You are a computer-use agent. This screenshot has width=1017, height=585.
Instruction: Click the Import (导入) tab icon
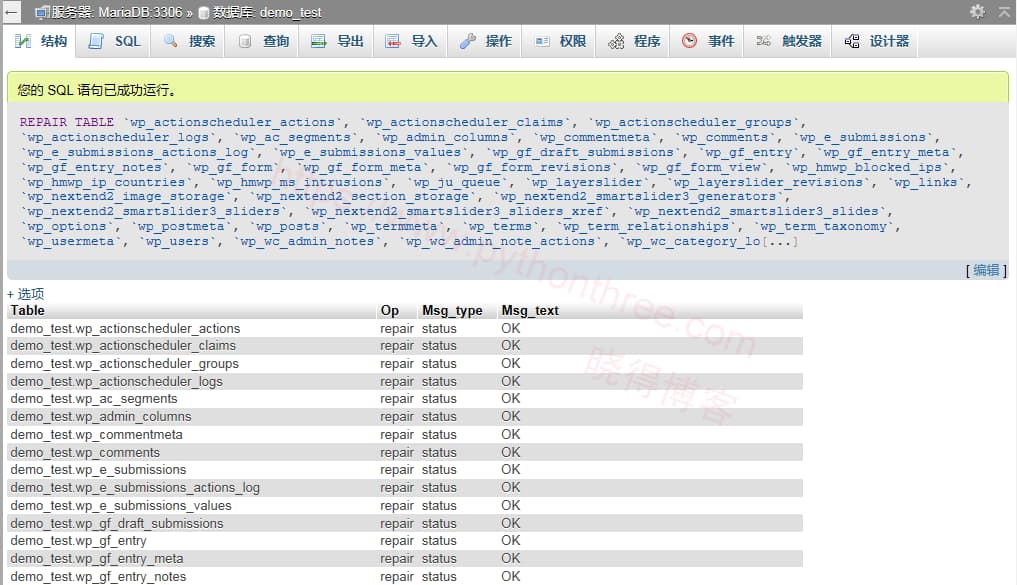(x=392, y=42)
